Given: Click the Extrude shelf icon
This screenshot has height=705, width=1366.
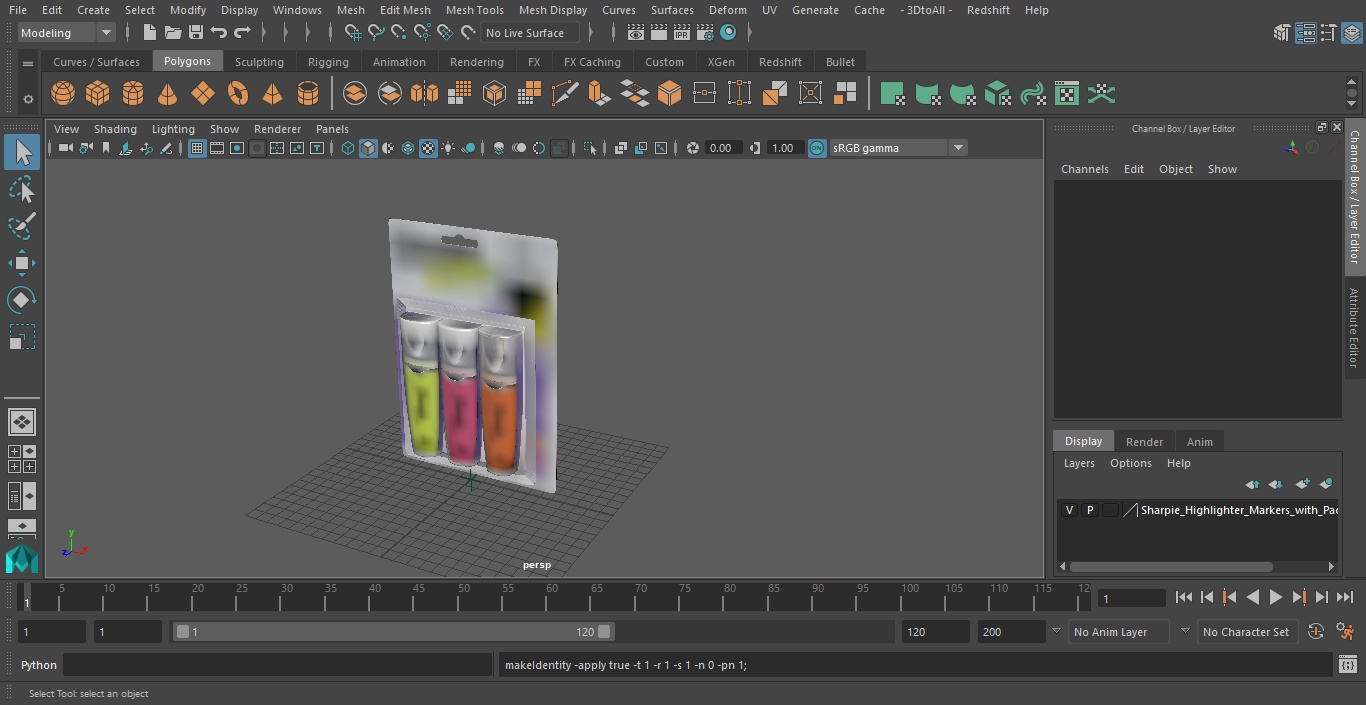Looking at the screenshot, I should point(599,94).
